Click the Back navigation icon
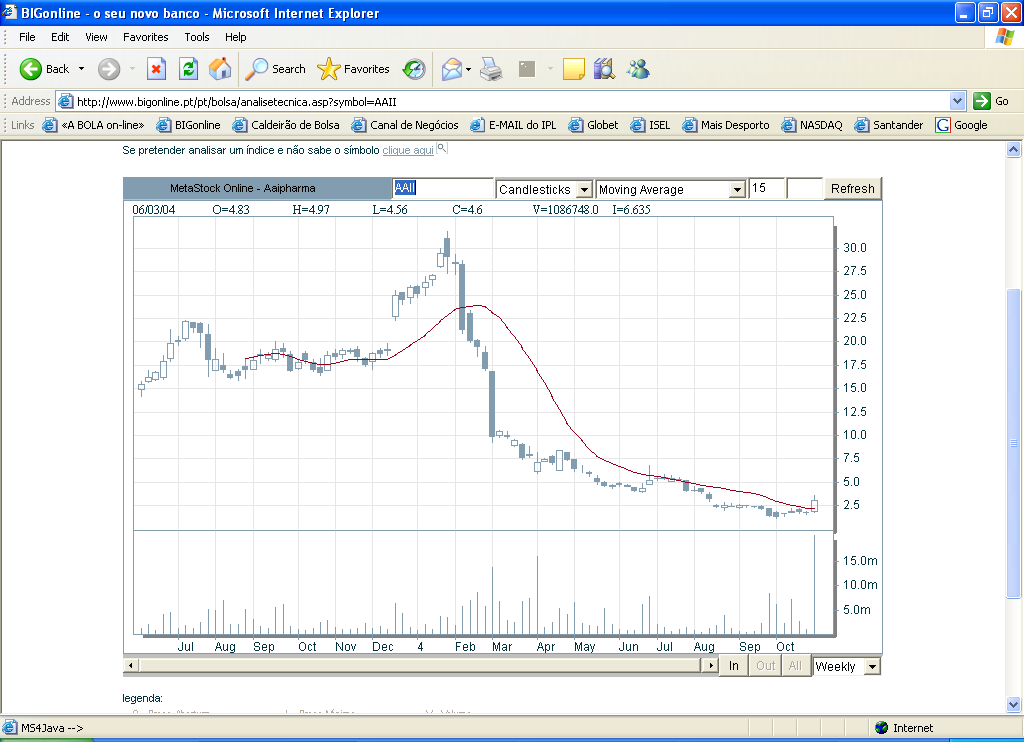 point(31,68)
